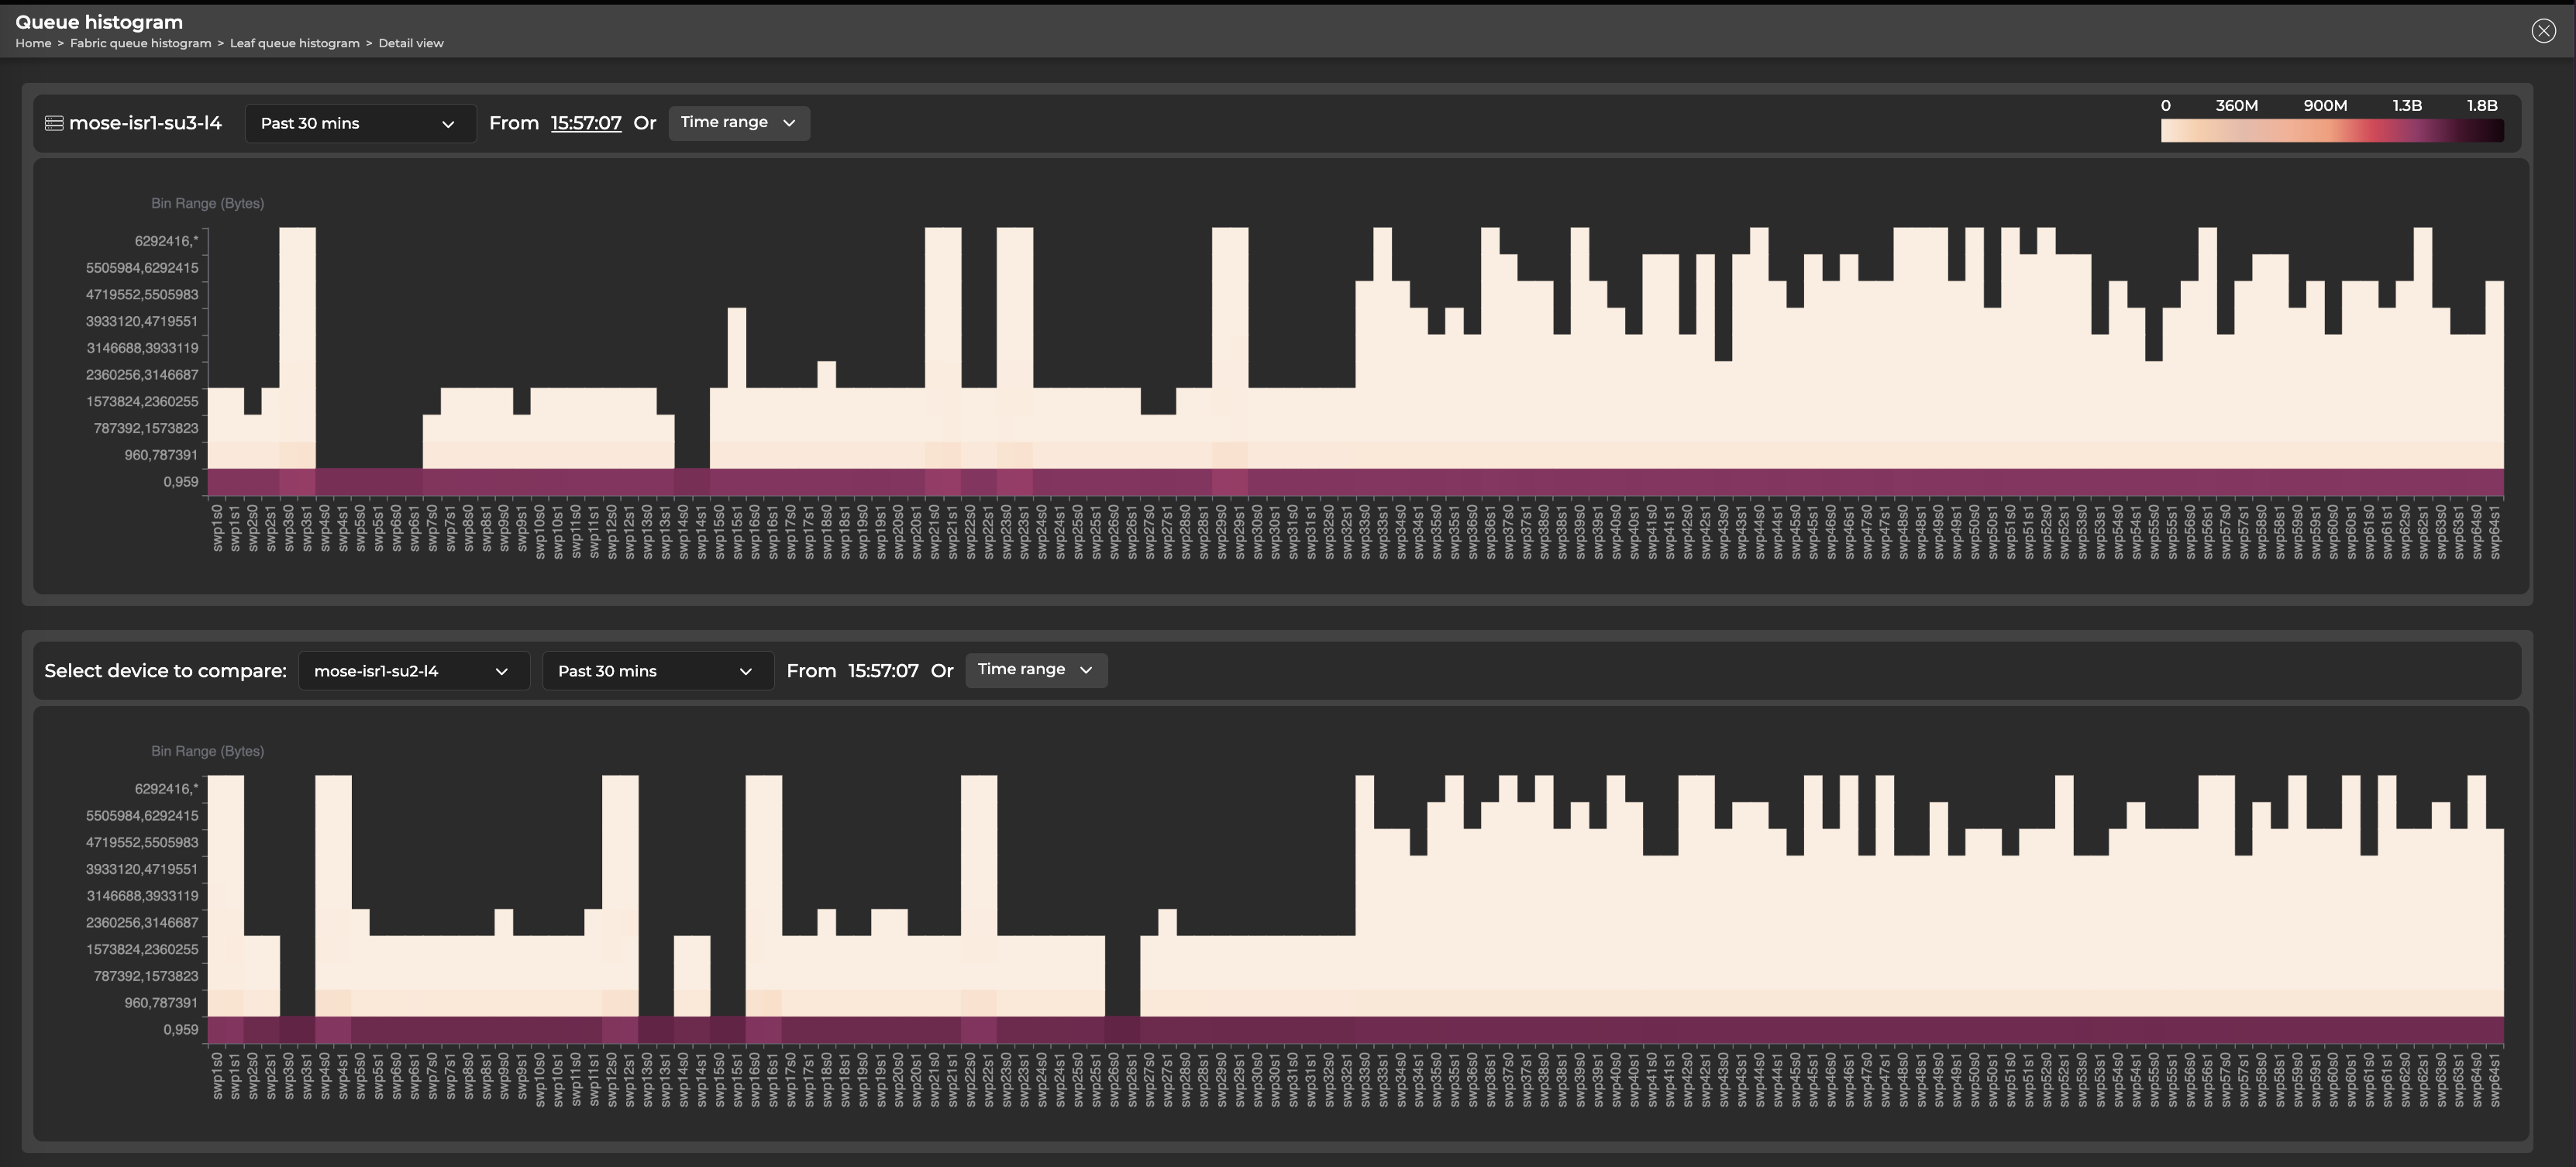Screen dimensions: 2576x1167
Task: Click the 6292416,* bin label on the y-axis
Action: click(167, 240)
